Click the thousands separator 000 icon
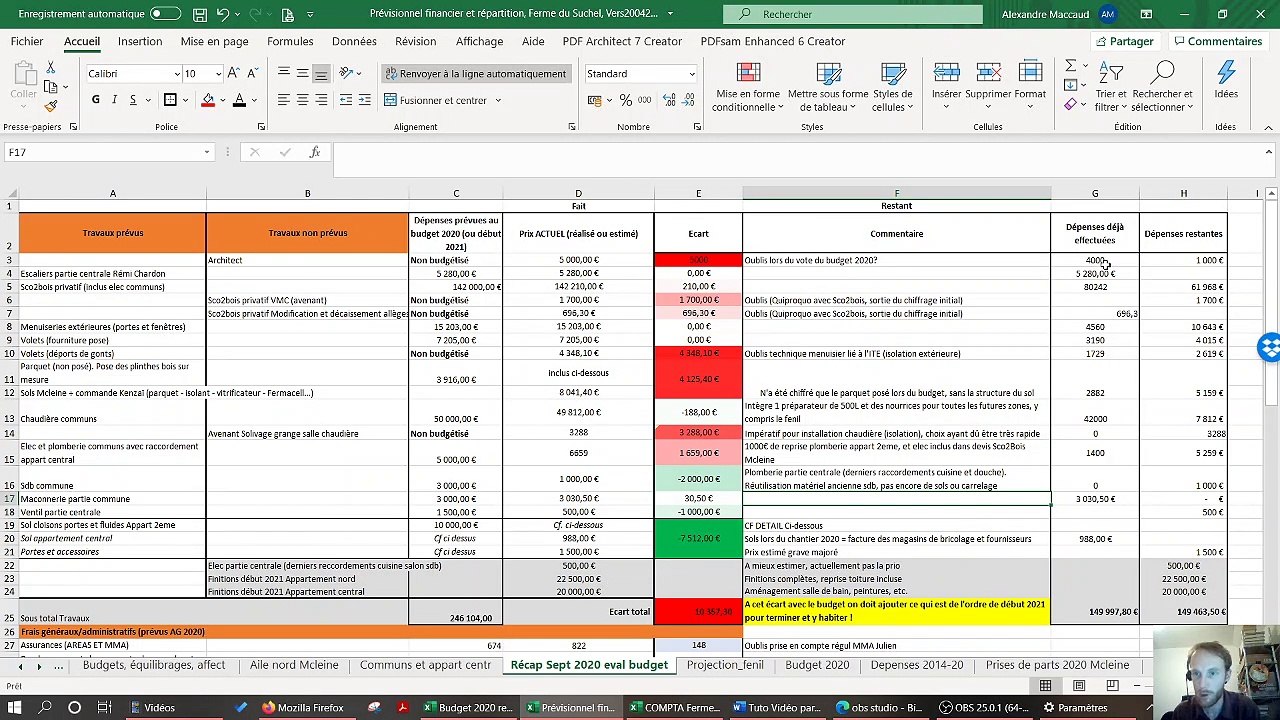The width and height of the screenshot is (1280, 720). 646,100
